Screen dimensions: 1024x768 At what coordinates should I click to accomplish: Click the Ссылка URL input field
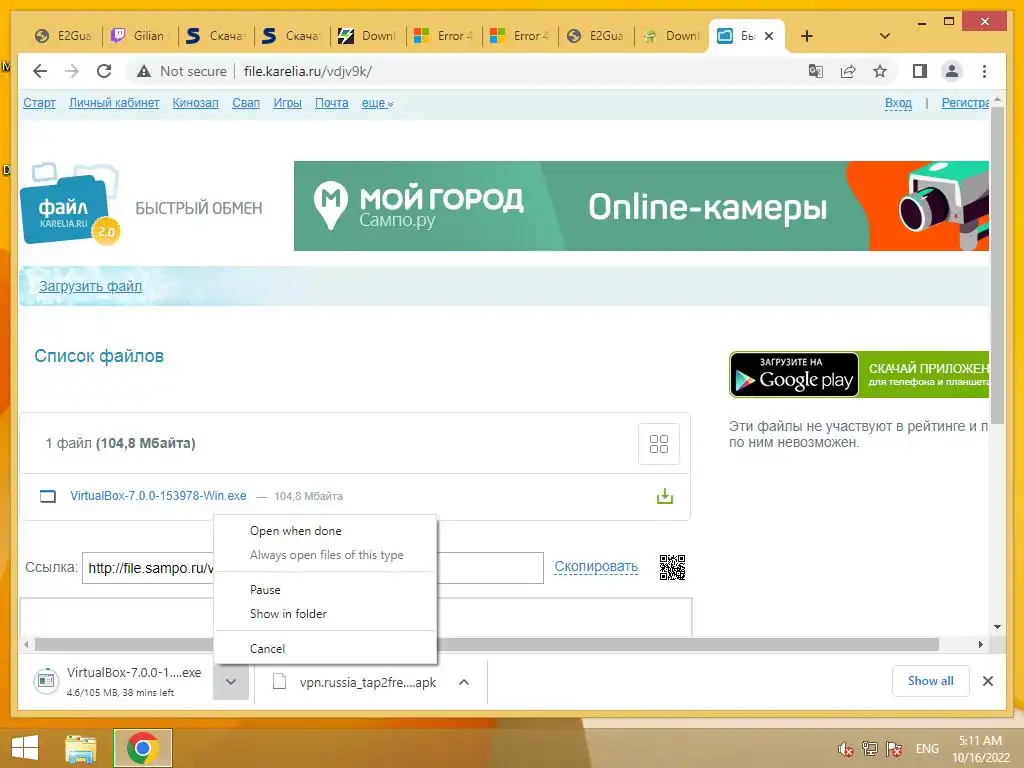click(313, 568)
